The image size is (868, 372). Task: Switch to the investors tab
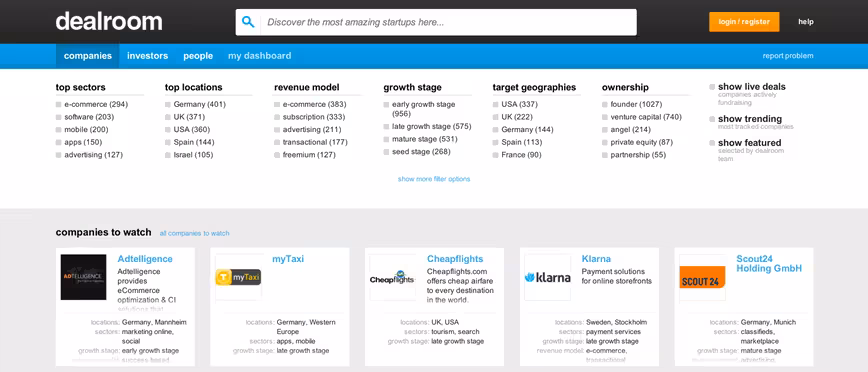click(147, 56)
